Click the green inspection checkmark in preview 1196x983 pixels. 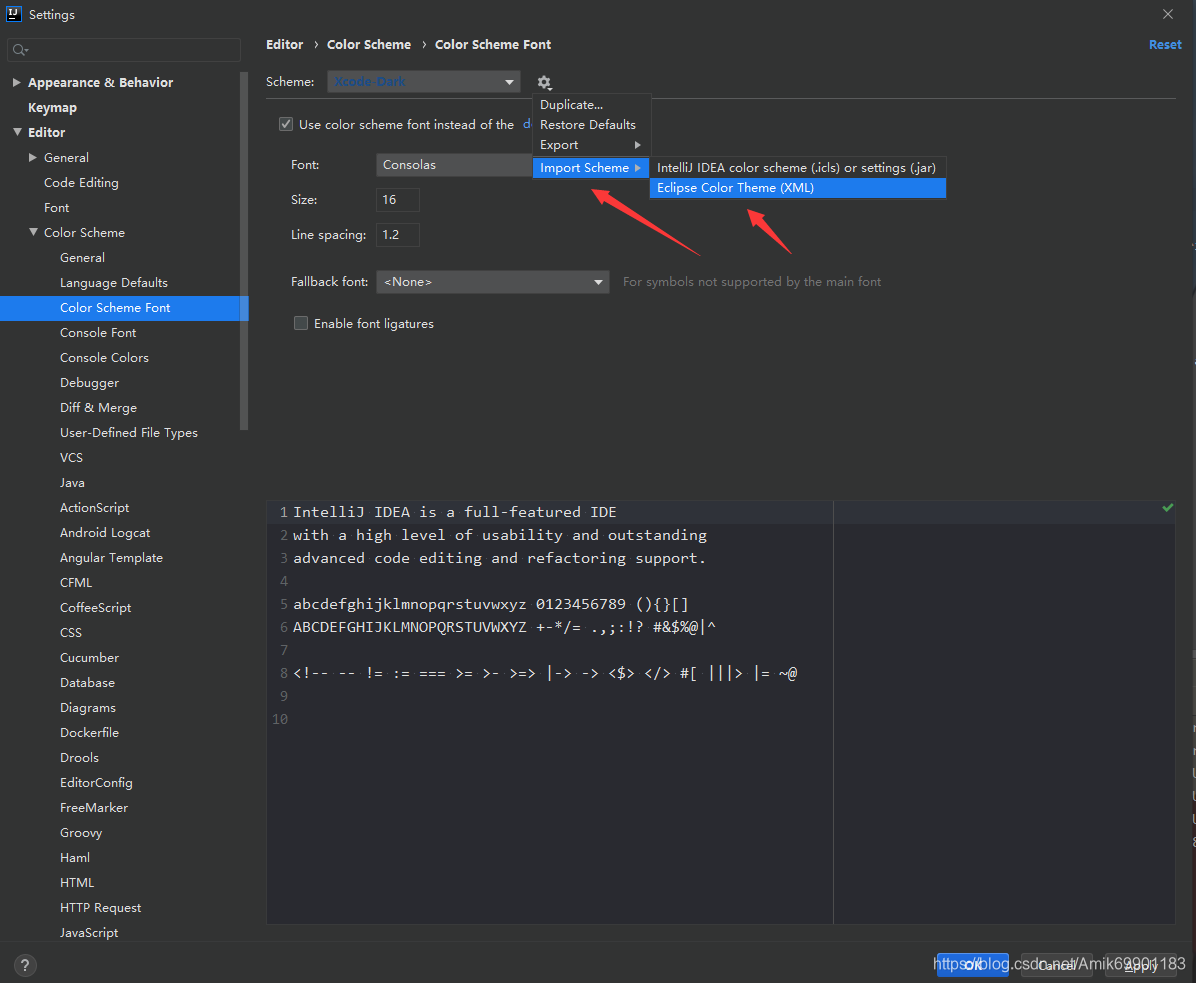(x=1167, y=508)
